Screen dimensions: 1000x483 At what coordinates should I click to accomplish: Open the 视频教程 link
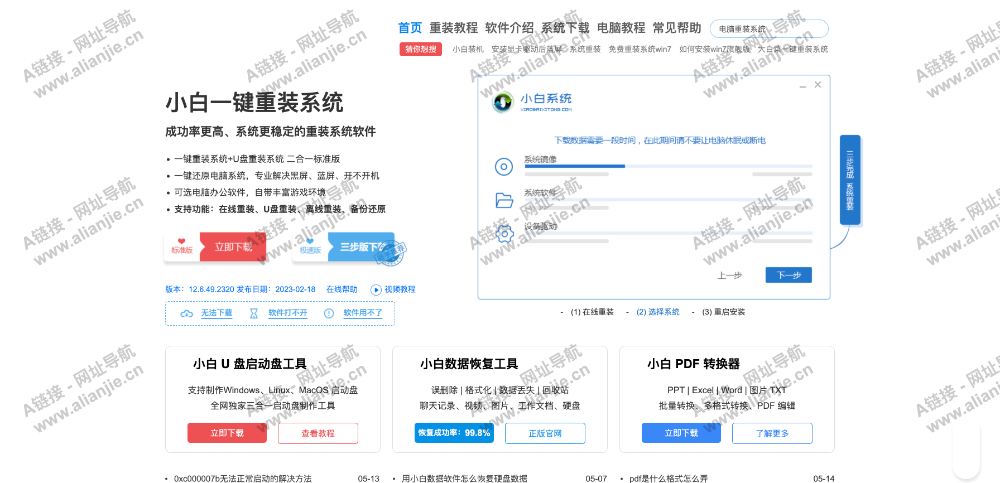pyautogui.click(x=400, y=289)
